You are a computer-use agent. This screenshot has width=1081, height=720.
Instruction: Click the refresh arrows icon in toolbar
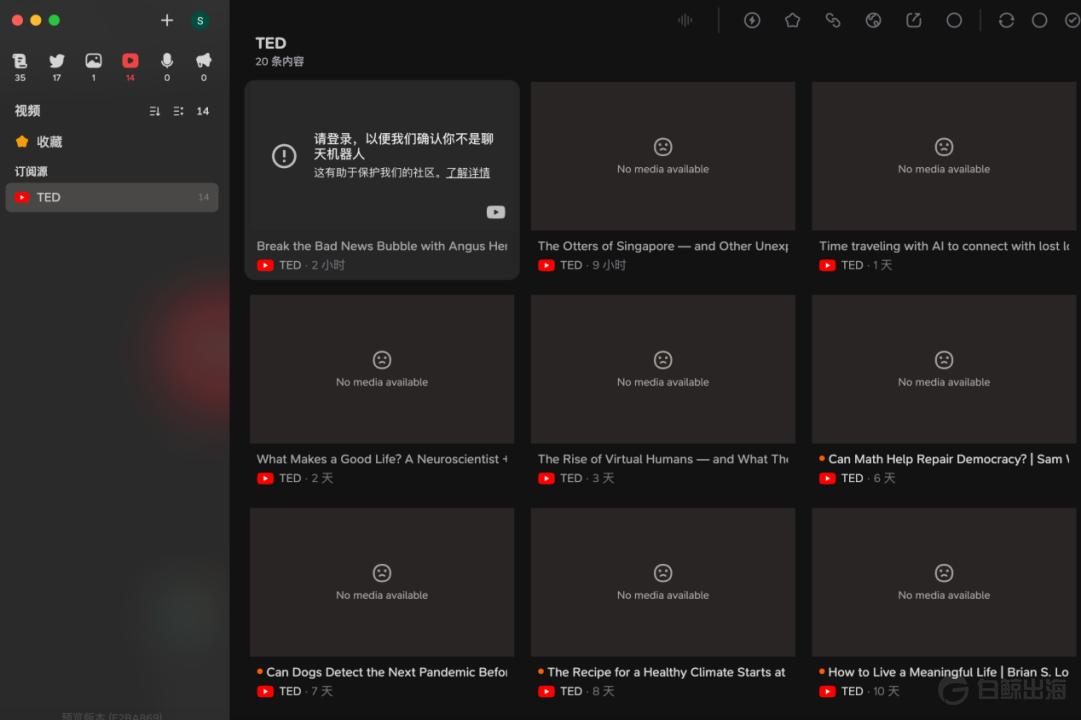point(1006,20)
